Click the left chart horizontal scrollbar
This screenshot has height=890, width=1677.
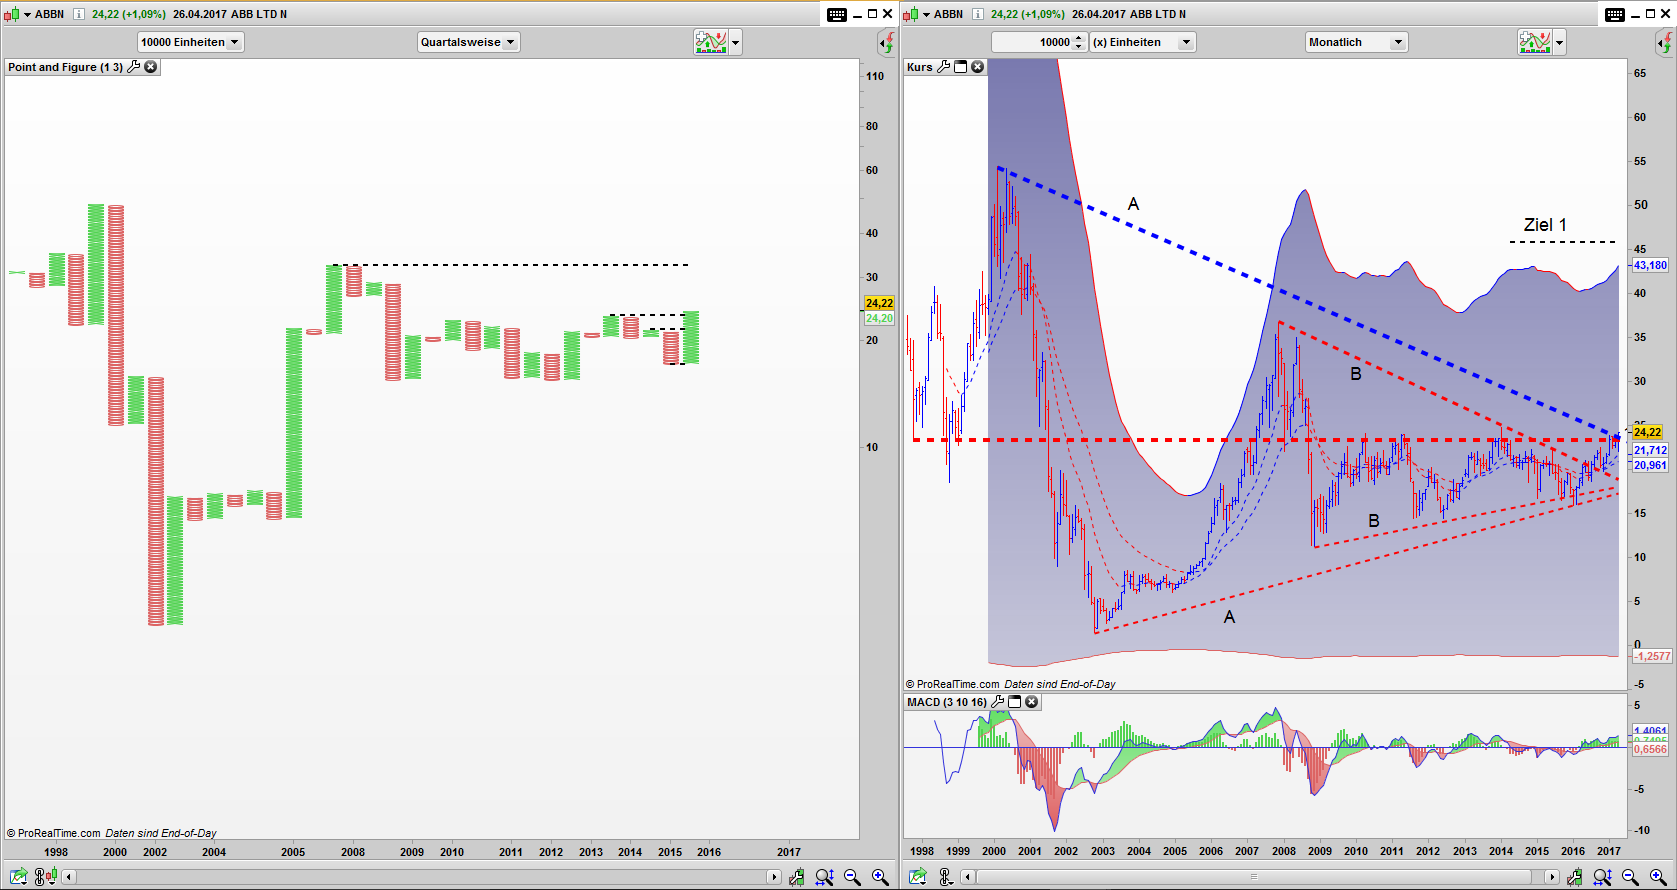(x=420, y=877)
